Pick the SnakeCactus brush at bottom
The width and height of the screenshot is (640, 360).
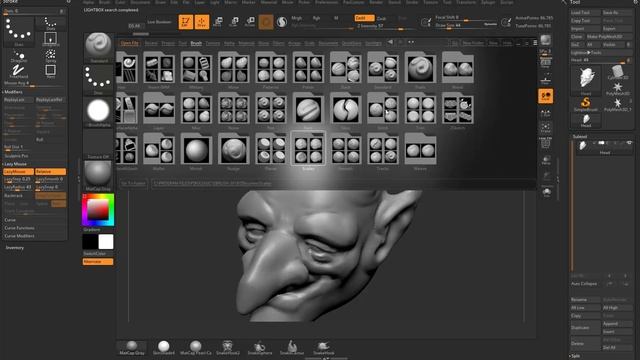click(291, 347)
